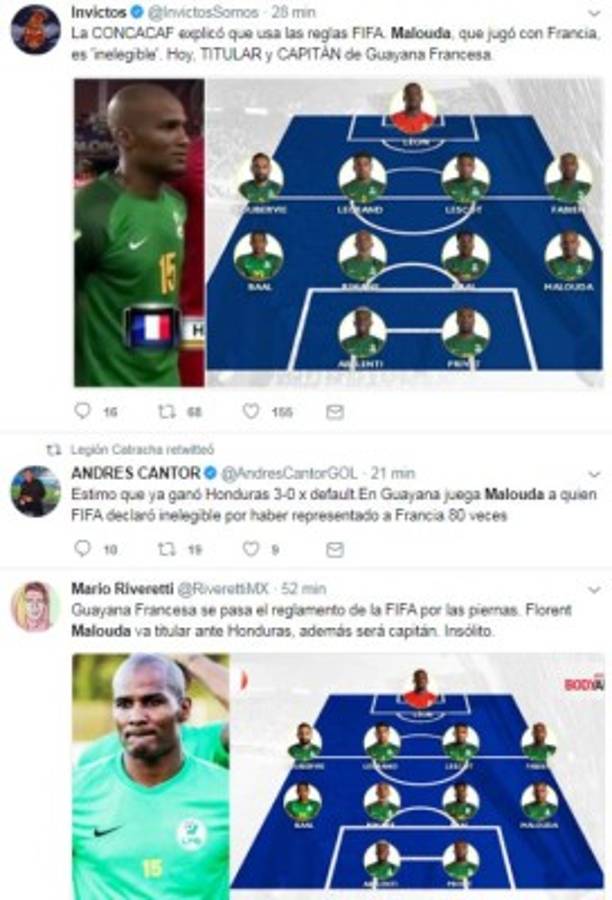
Task: Retweet Andres Cantor's tweet
Action: [166, 549]
